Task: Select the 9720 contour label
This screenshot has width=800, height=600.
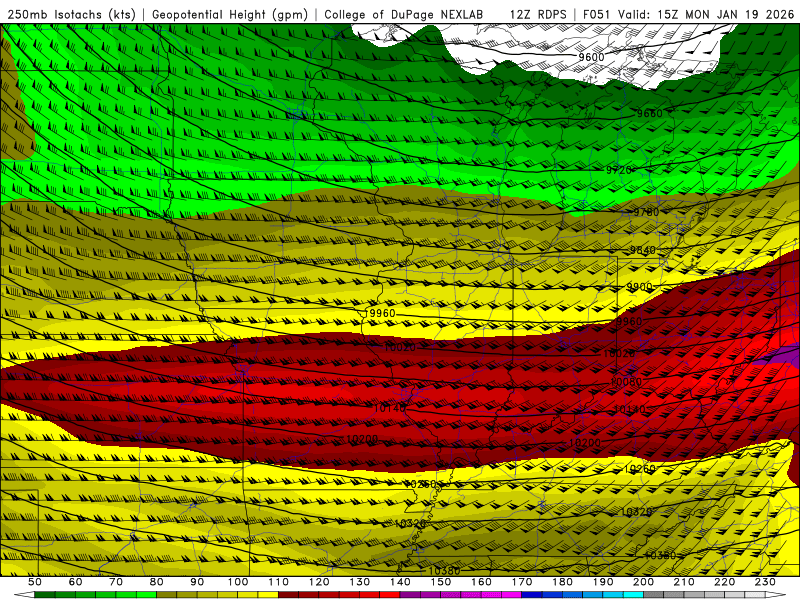Action: coord(619,170)
